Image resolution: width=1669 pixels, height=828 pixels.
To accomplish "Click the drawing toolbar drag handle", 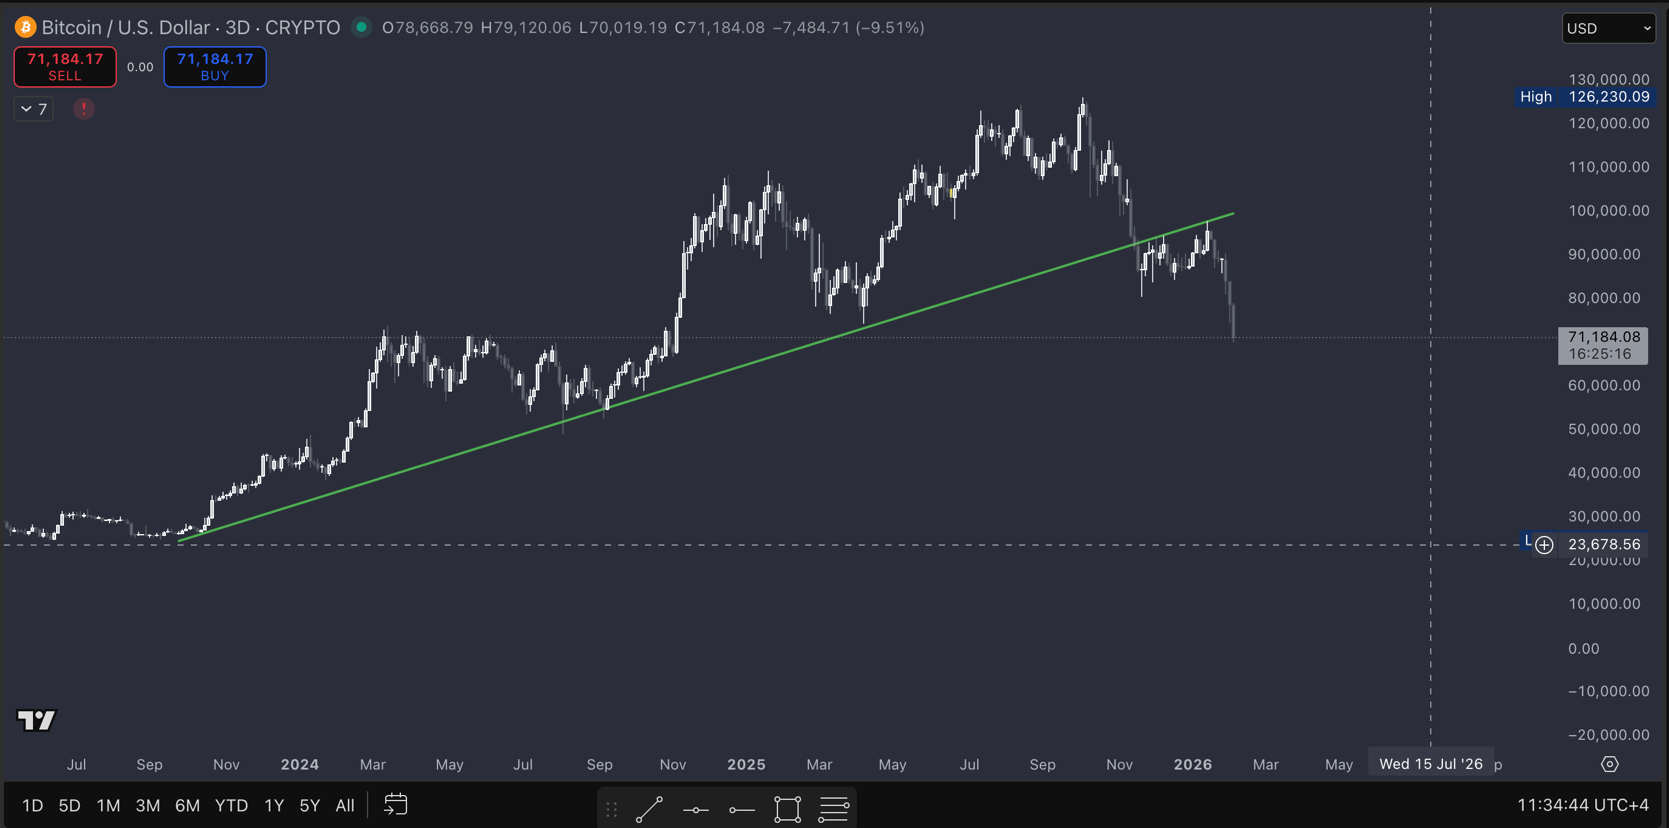I will point(612,809).
